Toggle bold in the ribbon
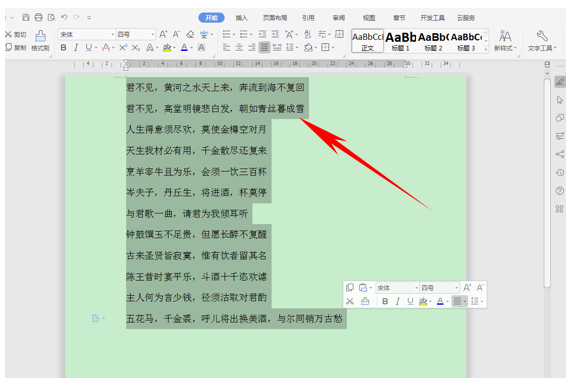566x378 pixels. (x=64, y=47)
